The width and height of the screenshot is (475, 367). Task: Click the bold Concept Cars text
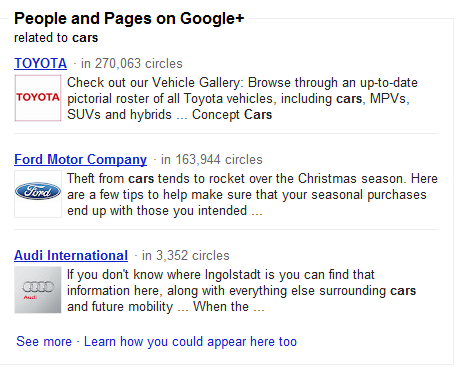(x=232, y=115)
